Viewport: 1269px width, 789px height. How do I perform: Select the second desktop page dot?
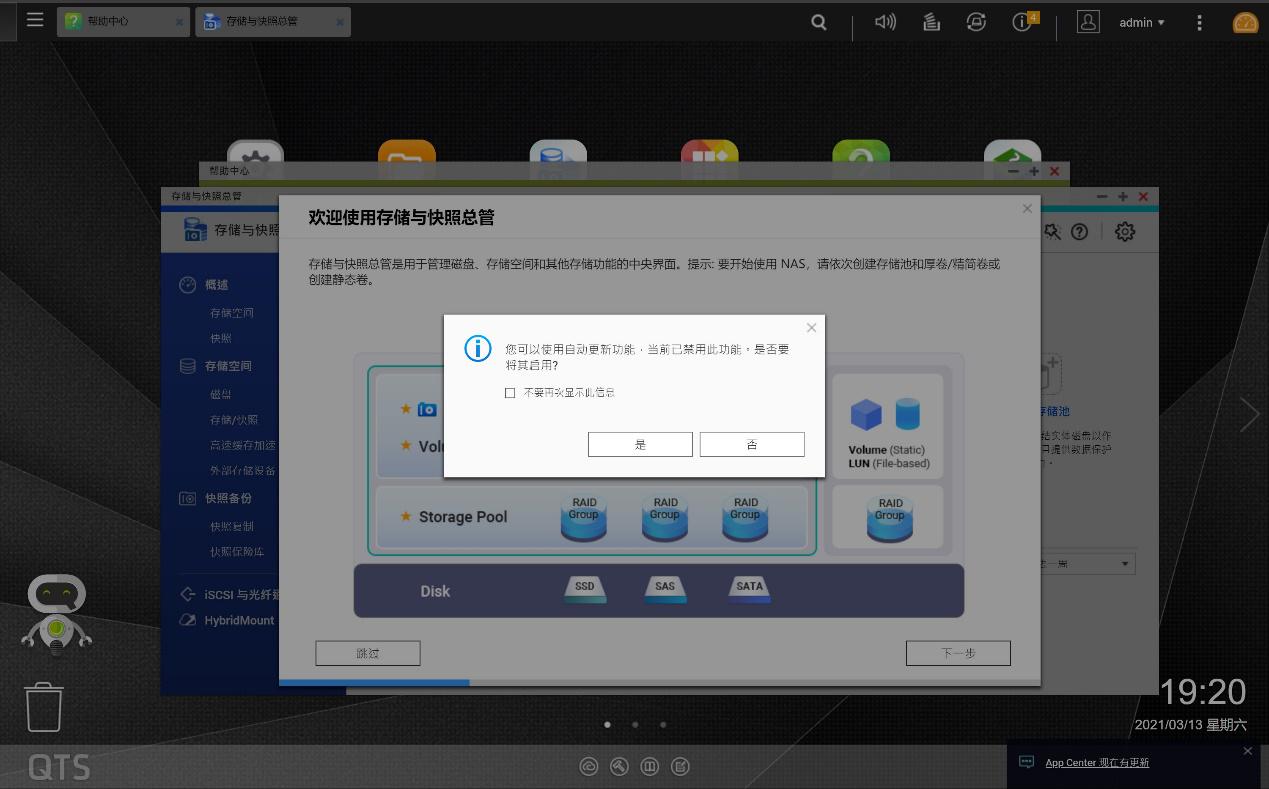635,724
